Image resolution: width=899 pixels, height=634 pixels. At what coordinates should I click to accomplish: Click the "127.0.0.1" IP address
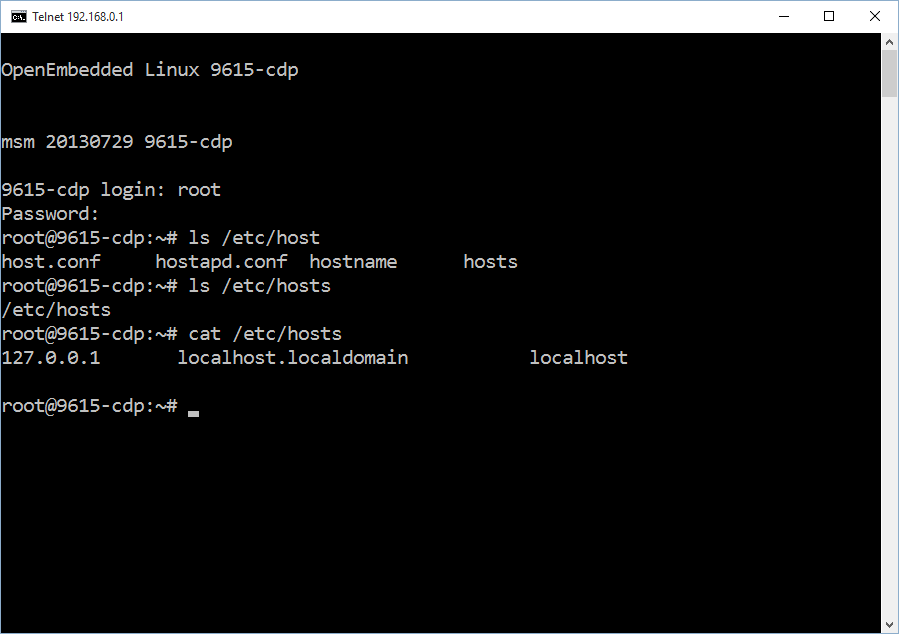point(51,358)
